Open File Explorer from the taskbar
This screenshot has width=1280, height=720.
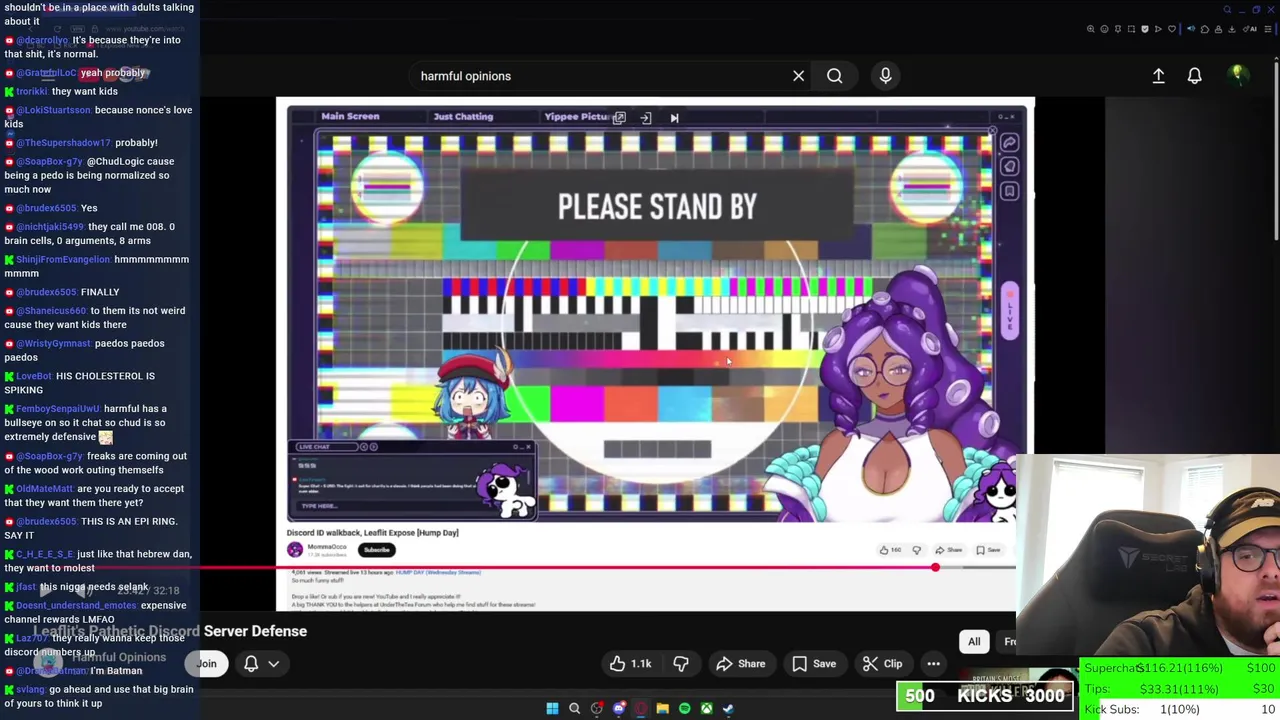tap(662, 709)
